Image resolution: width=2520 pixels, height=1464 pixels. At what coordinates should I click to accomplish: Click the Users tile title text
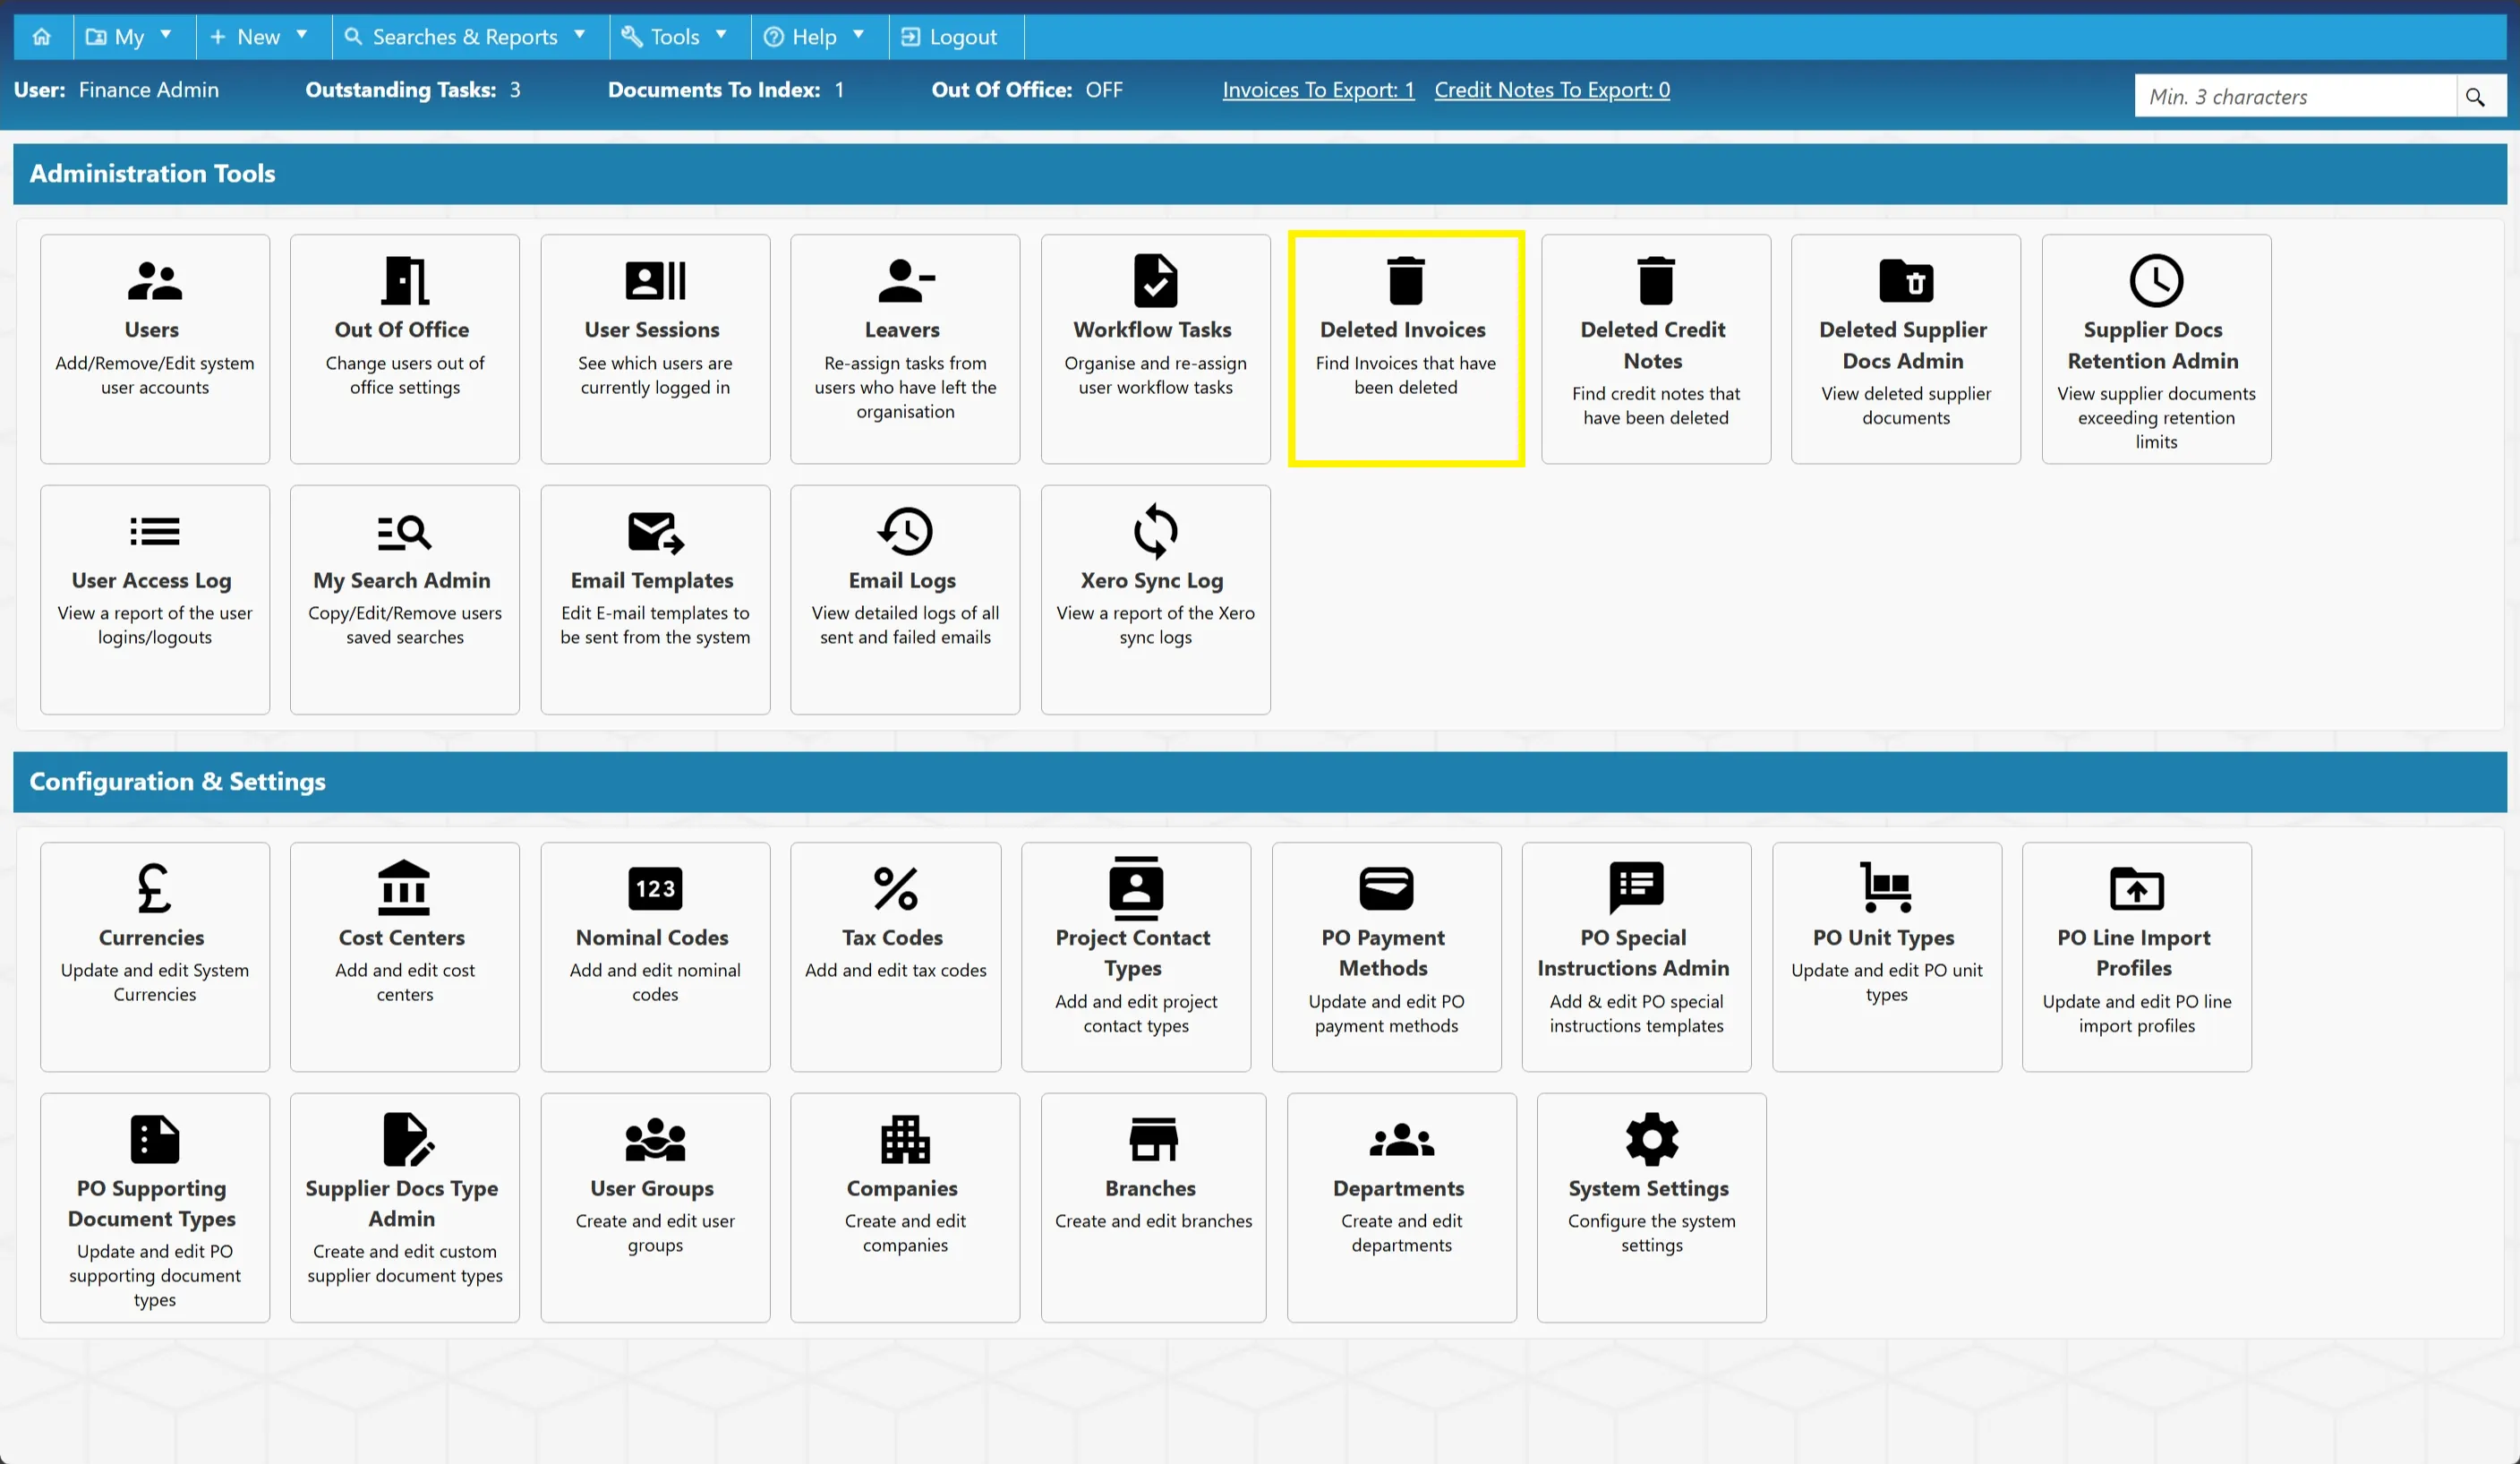[152, 330]
